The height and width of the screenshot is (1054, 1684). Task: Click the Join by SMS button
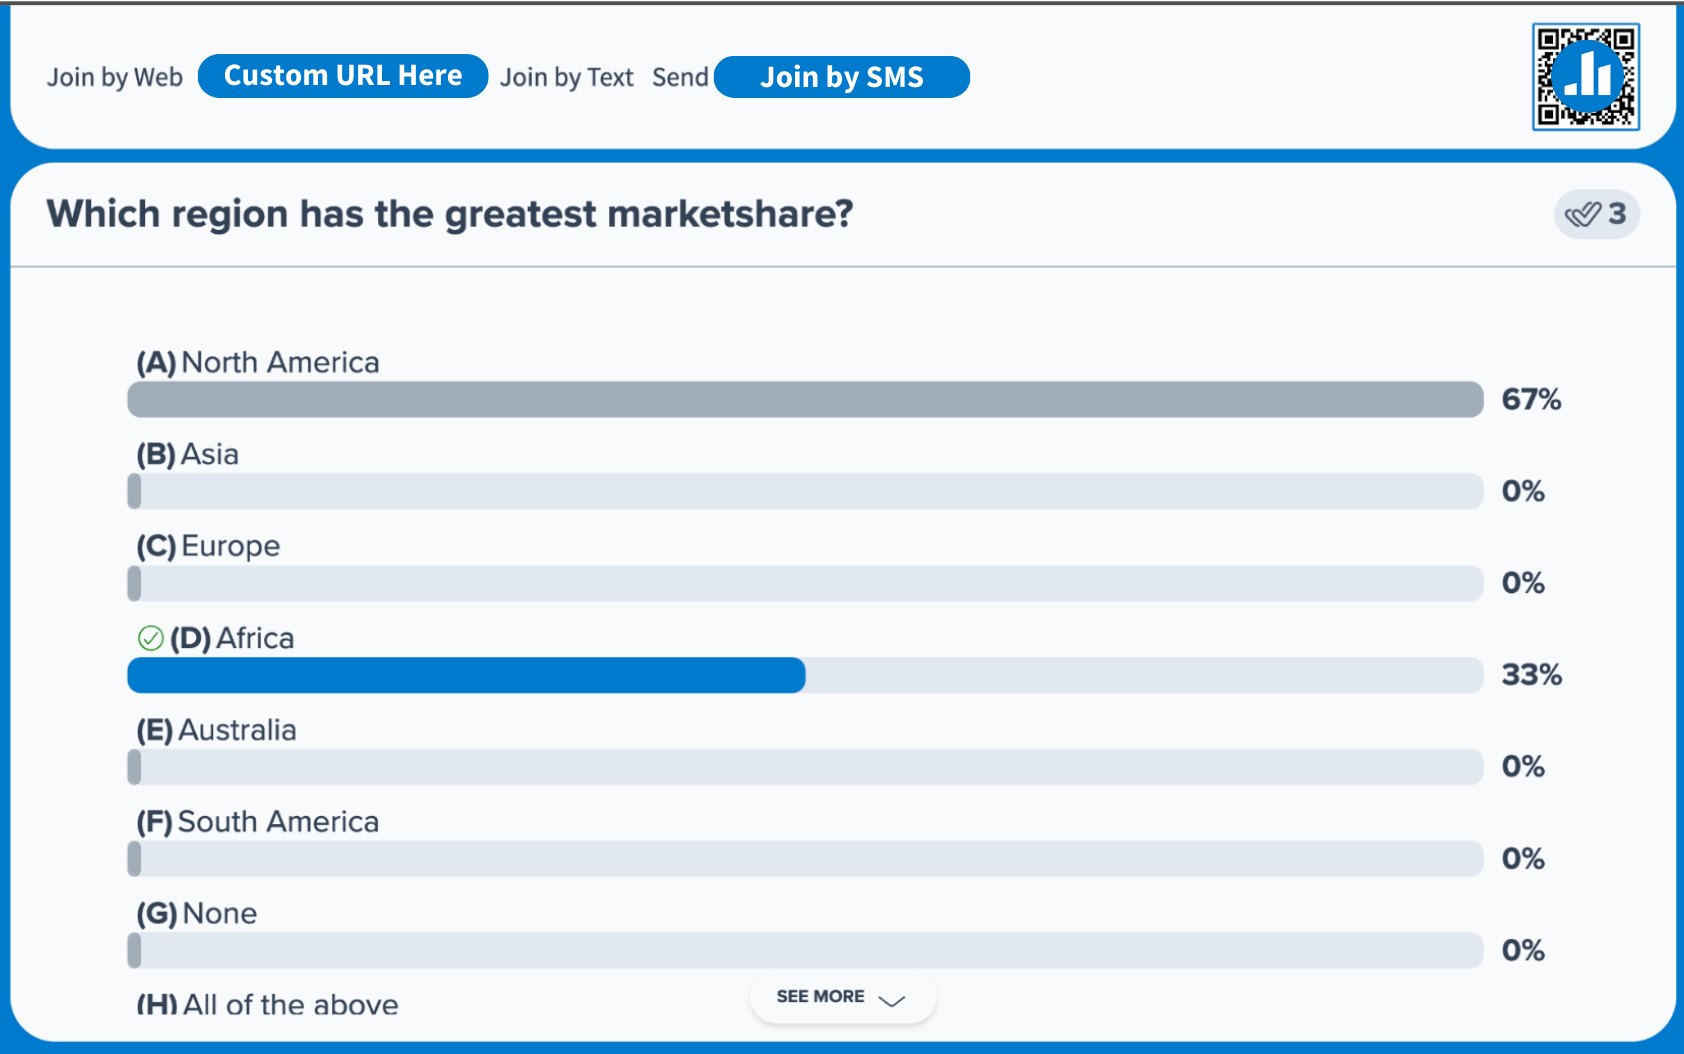click(842, 77)
